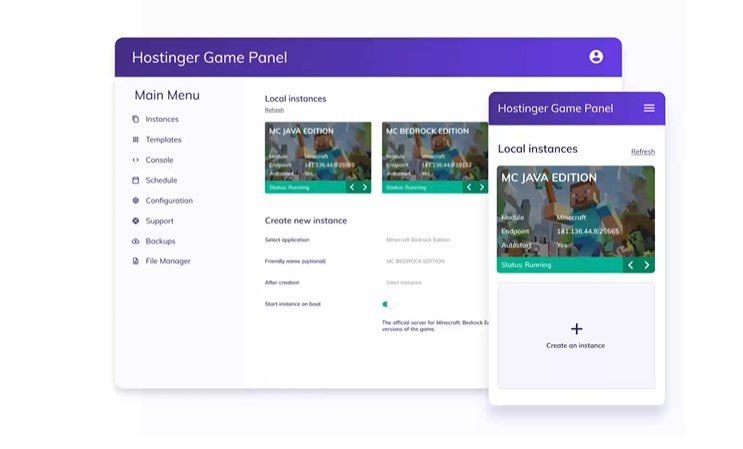The height and width of the screenshot is (449, 743).
Task: Click Status: Running on mobile Java card
Action: 526,265
